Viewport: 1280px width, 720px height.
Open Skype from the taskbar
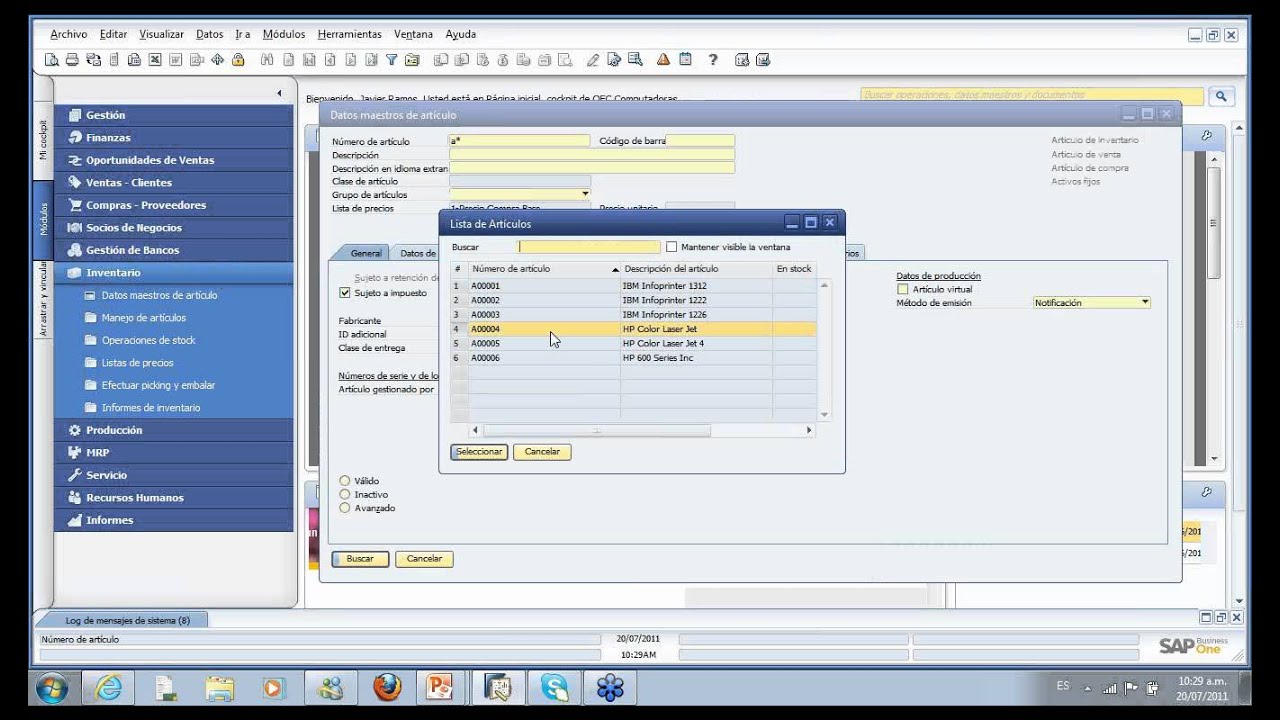tap(554, 688)
